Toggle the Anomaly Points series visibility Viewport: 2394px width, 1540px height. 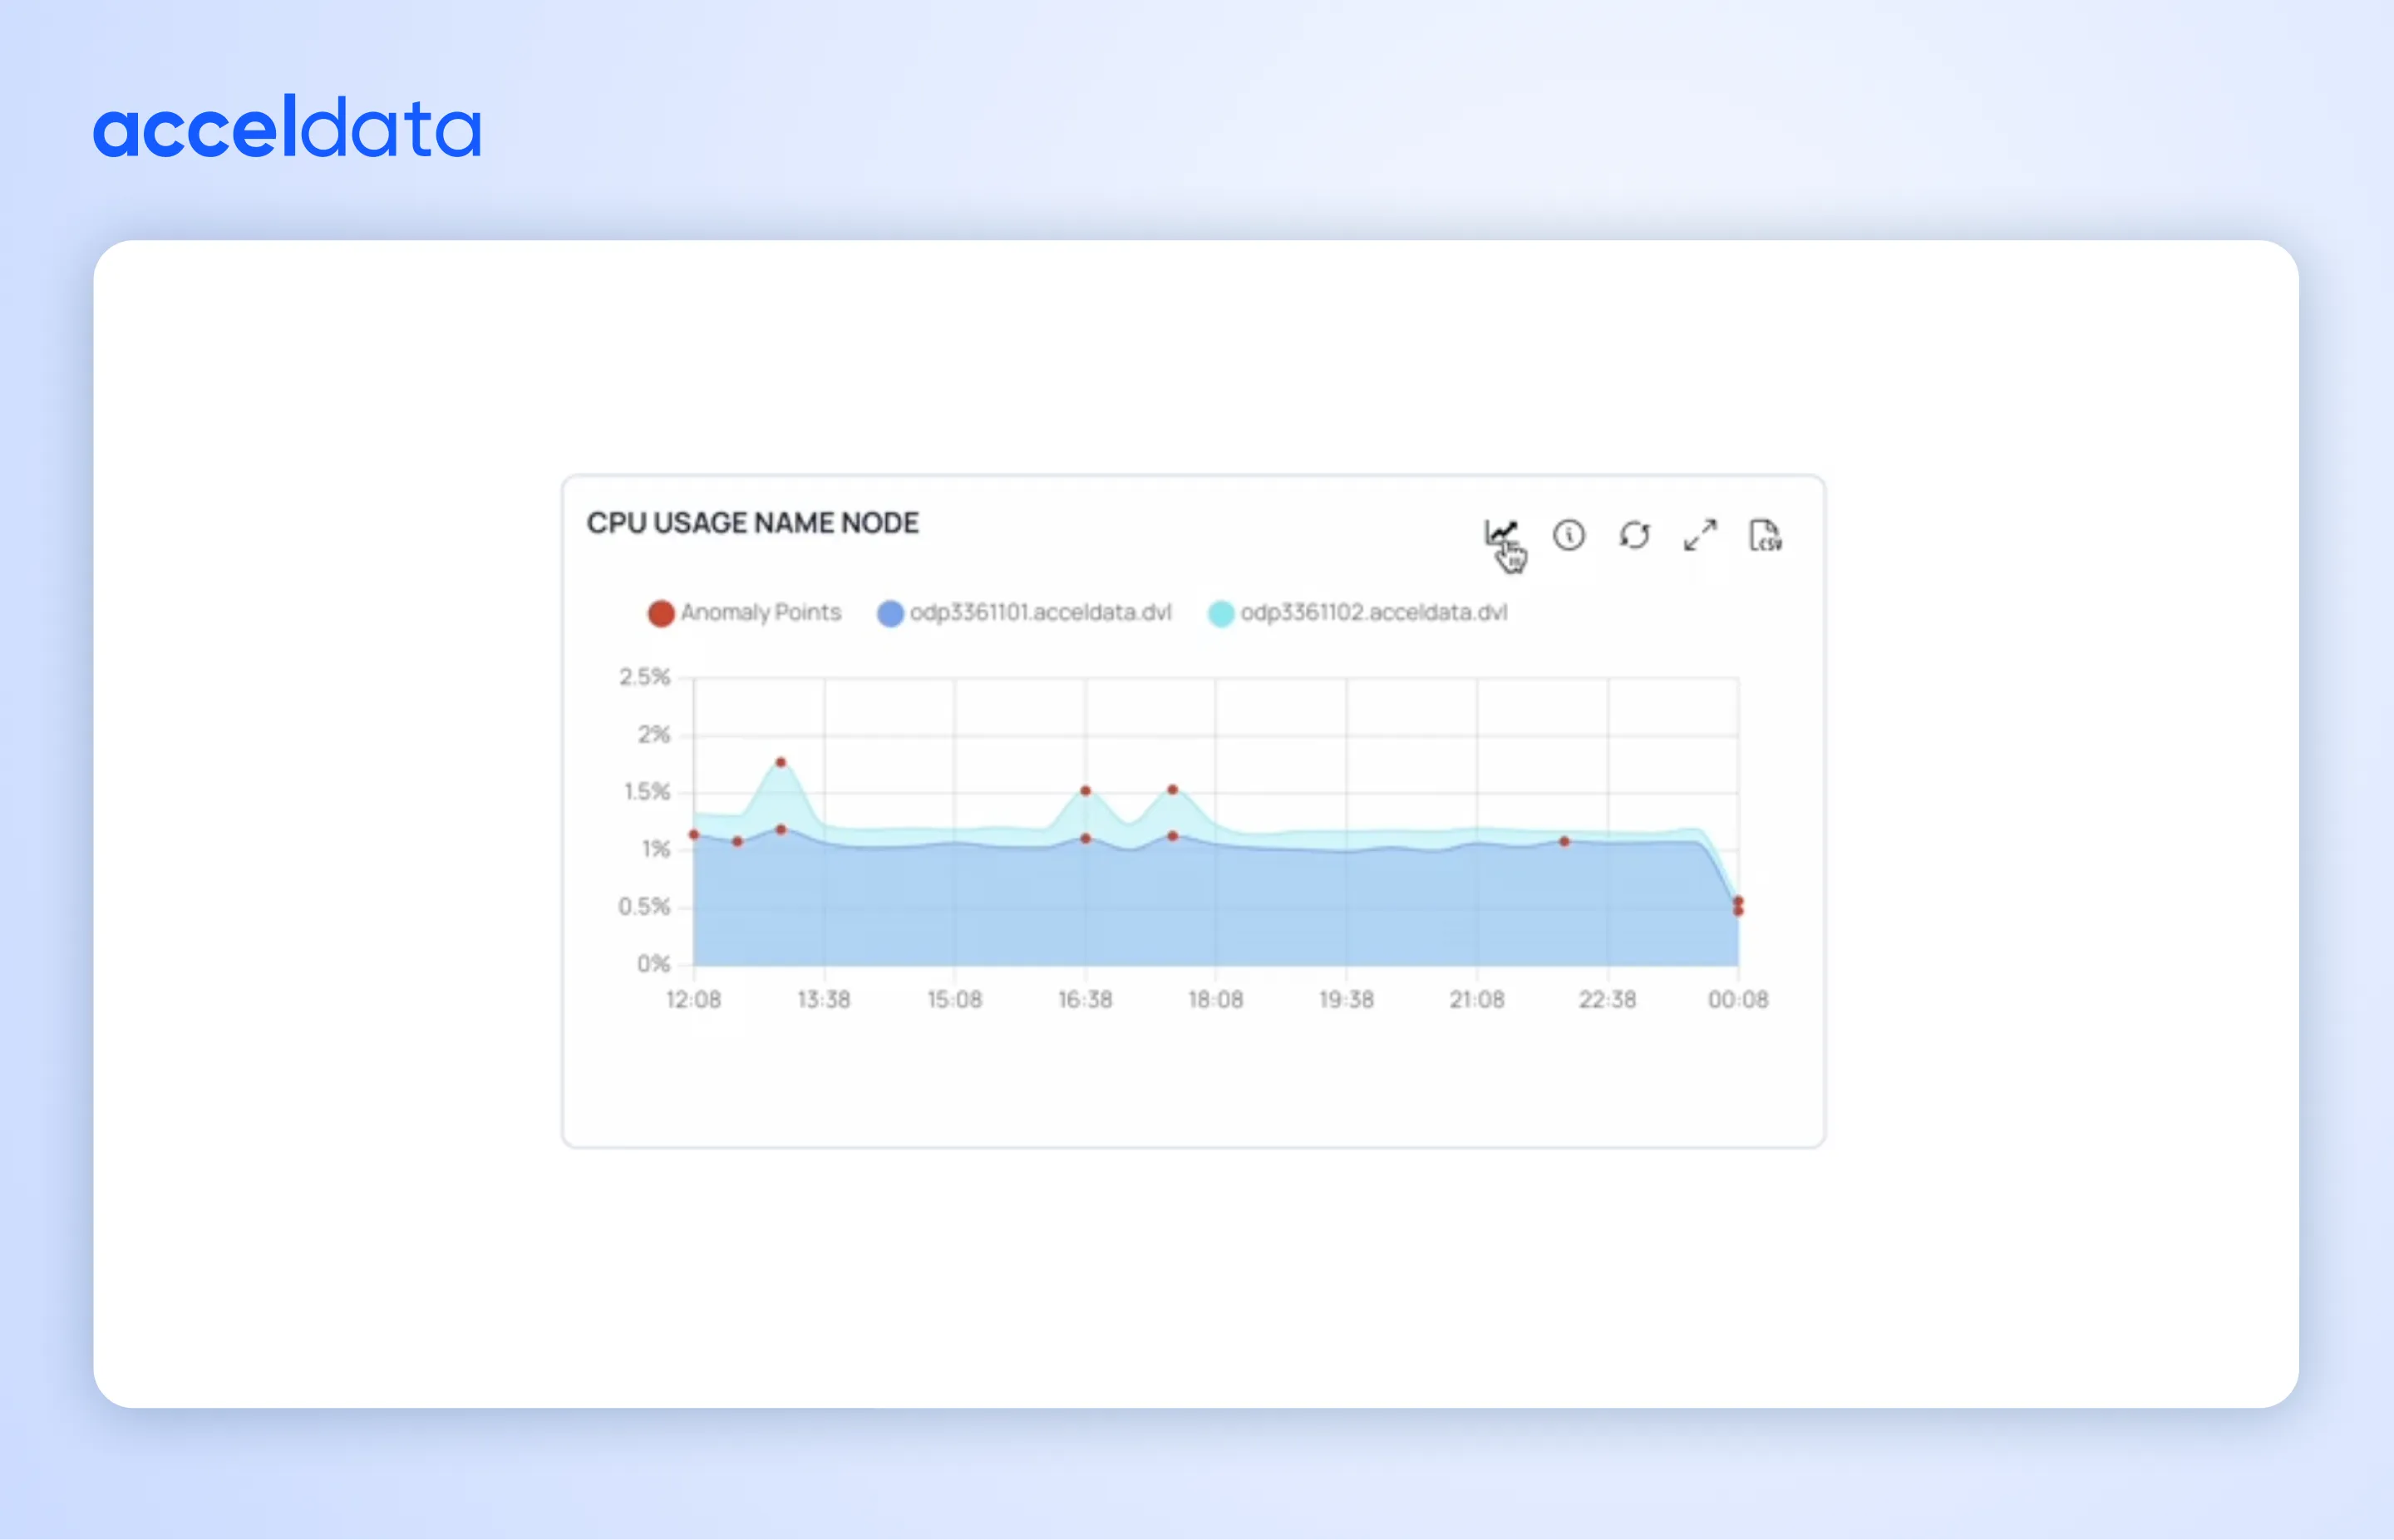click(x=661, y=613)
